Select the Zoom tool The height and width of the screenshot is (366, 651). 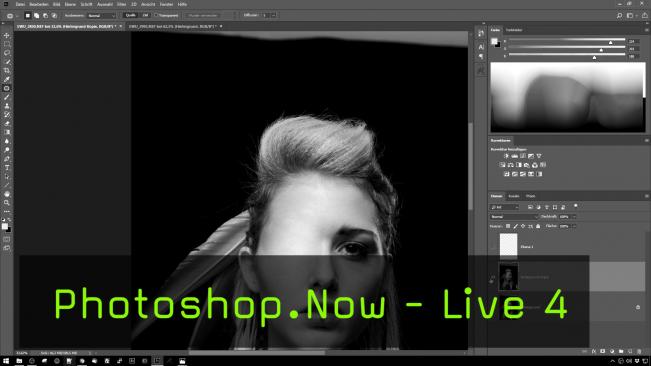click(7, 203)
